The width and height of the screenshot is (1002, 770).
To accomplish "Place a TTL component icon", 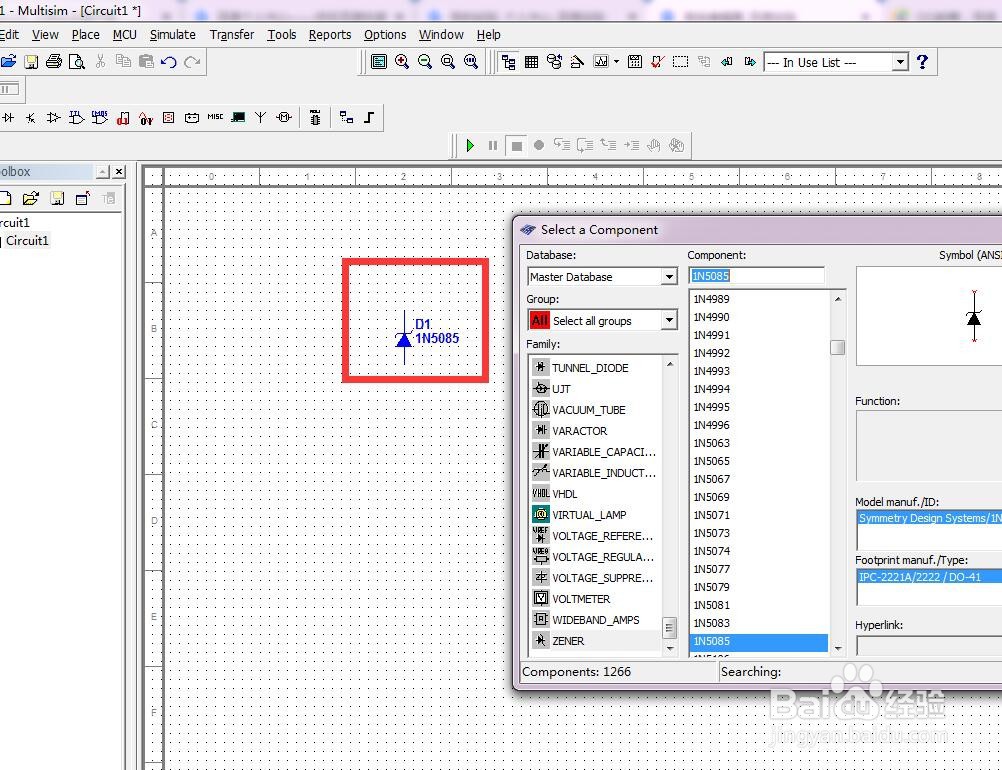I will [77, 118].
